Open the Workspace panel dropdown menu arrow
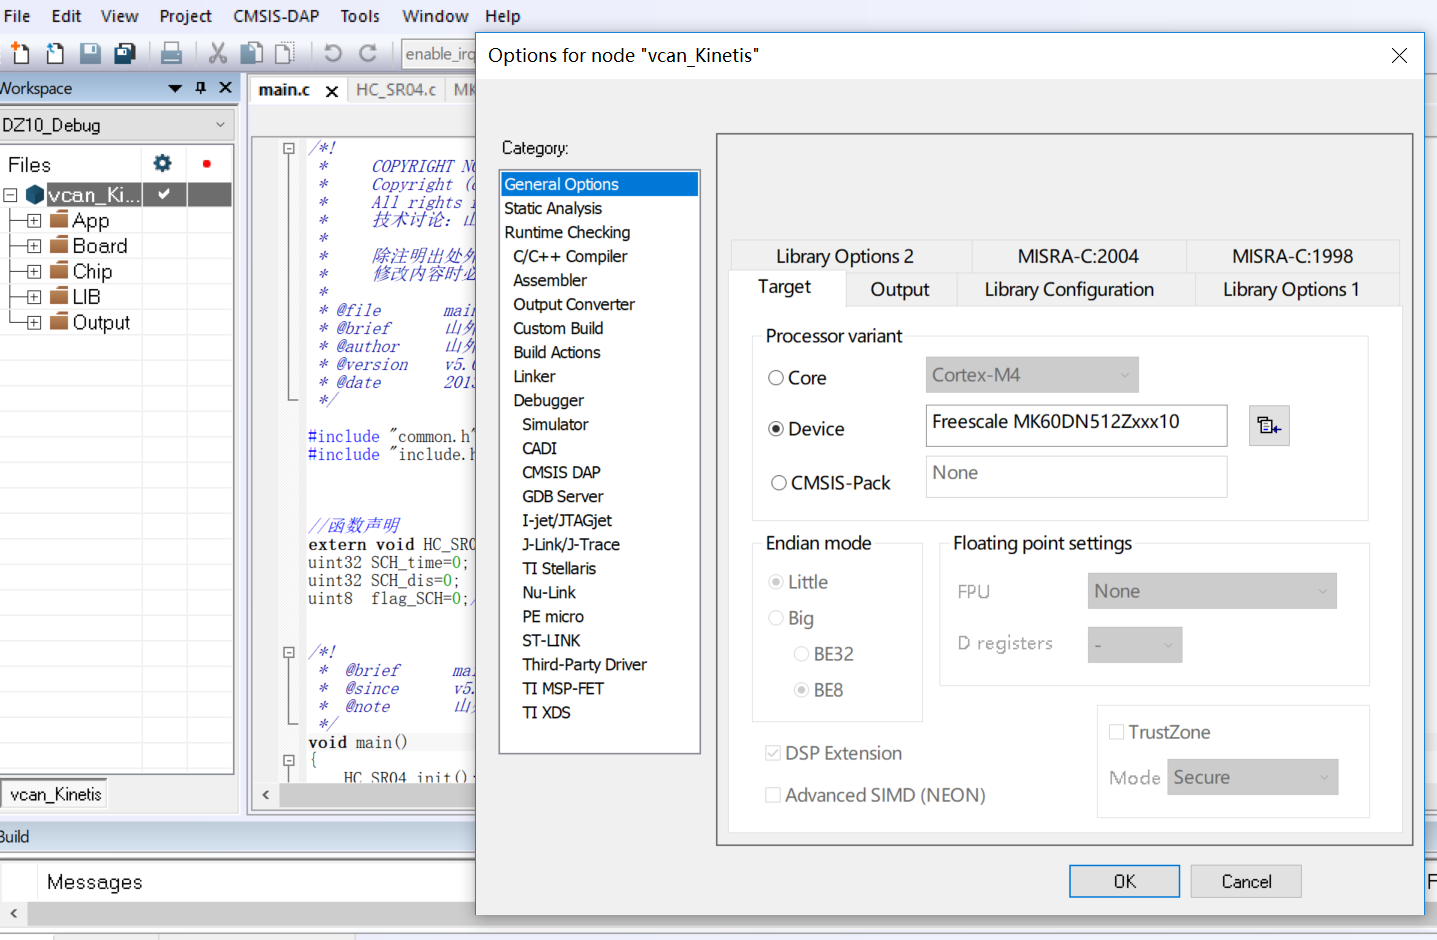The width and height of the screenshot is (1437, 940). [x=175, y=88]
